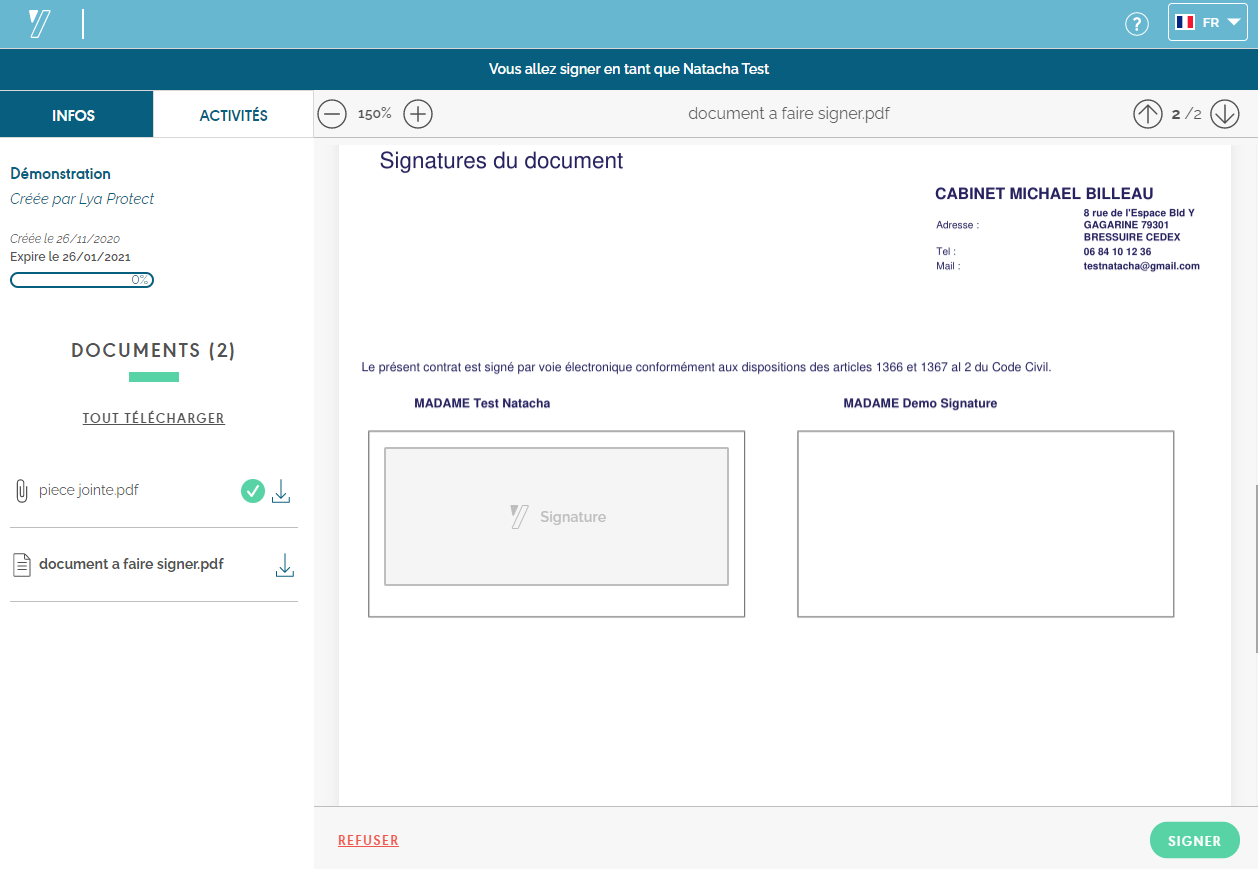Click the zoom in plus icon
1258x869 pixels.
click(x=417, y=114)
